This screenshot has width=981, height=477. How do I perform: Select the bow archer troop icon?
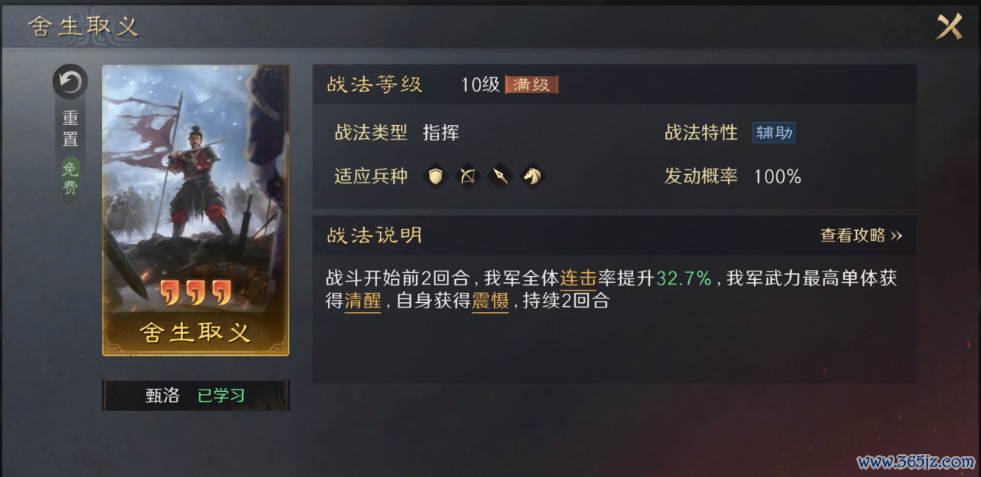point(467,177)
